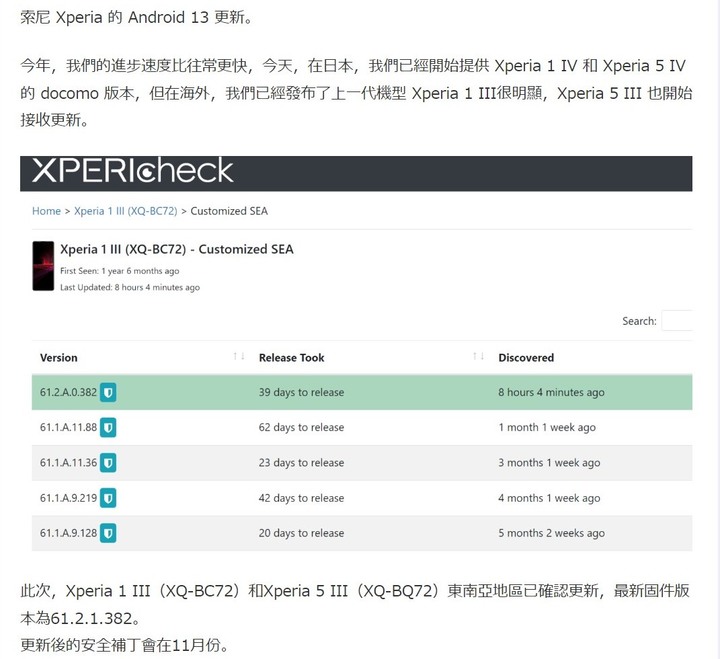The width and height of the screenshot is (720, 659).
Task: Sort by the Release Took column header
Action: tap(292, 358)
